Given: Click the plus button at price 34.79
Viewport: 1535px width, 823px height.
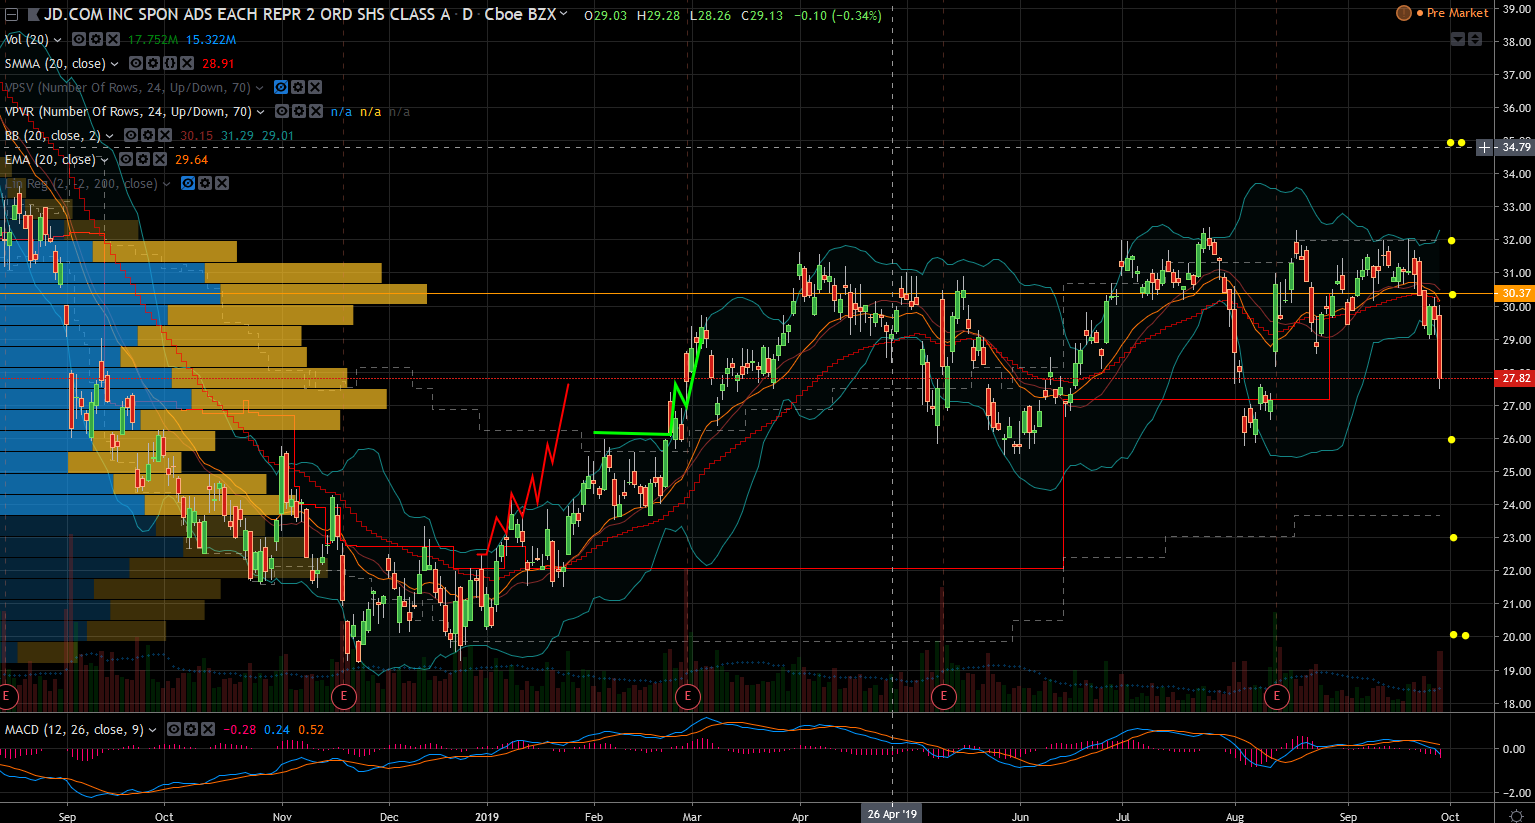Looking at the screenshot, I should pyautogui.click(x=1485, y=147).
